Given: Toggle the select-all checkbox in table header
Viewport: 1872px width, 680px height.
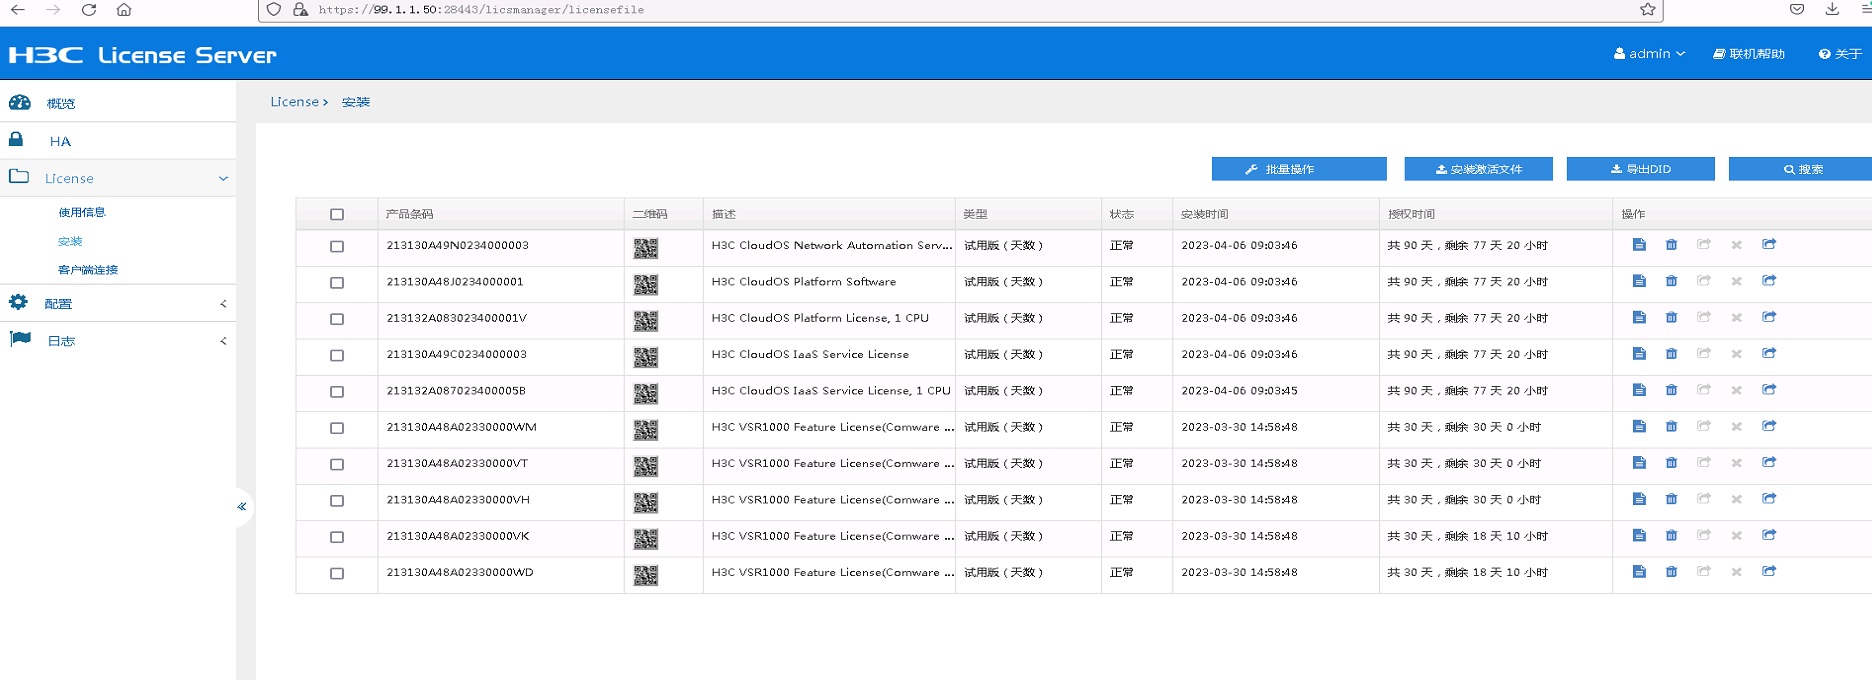Looking at the screenshot, I should (337, 214).
